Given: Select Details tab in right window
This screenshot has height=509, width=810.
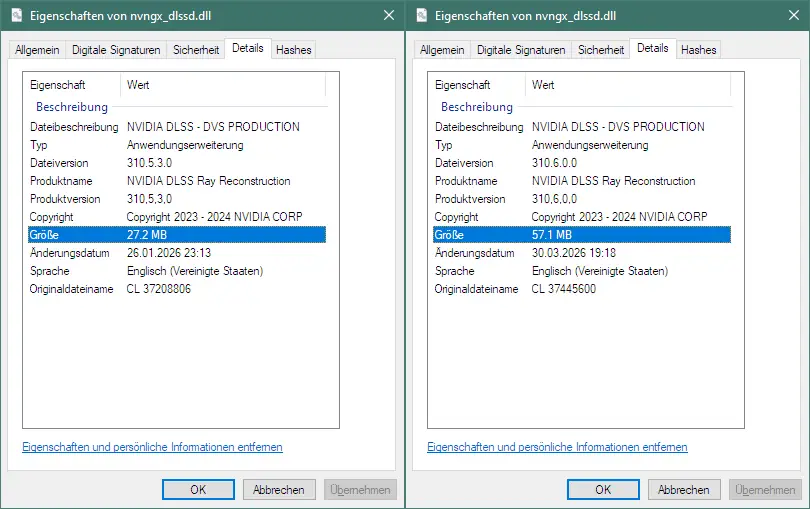Looking at the screenshot, I should pyautogui.click(x=653, y=48).
